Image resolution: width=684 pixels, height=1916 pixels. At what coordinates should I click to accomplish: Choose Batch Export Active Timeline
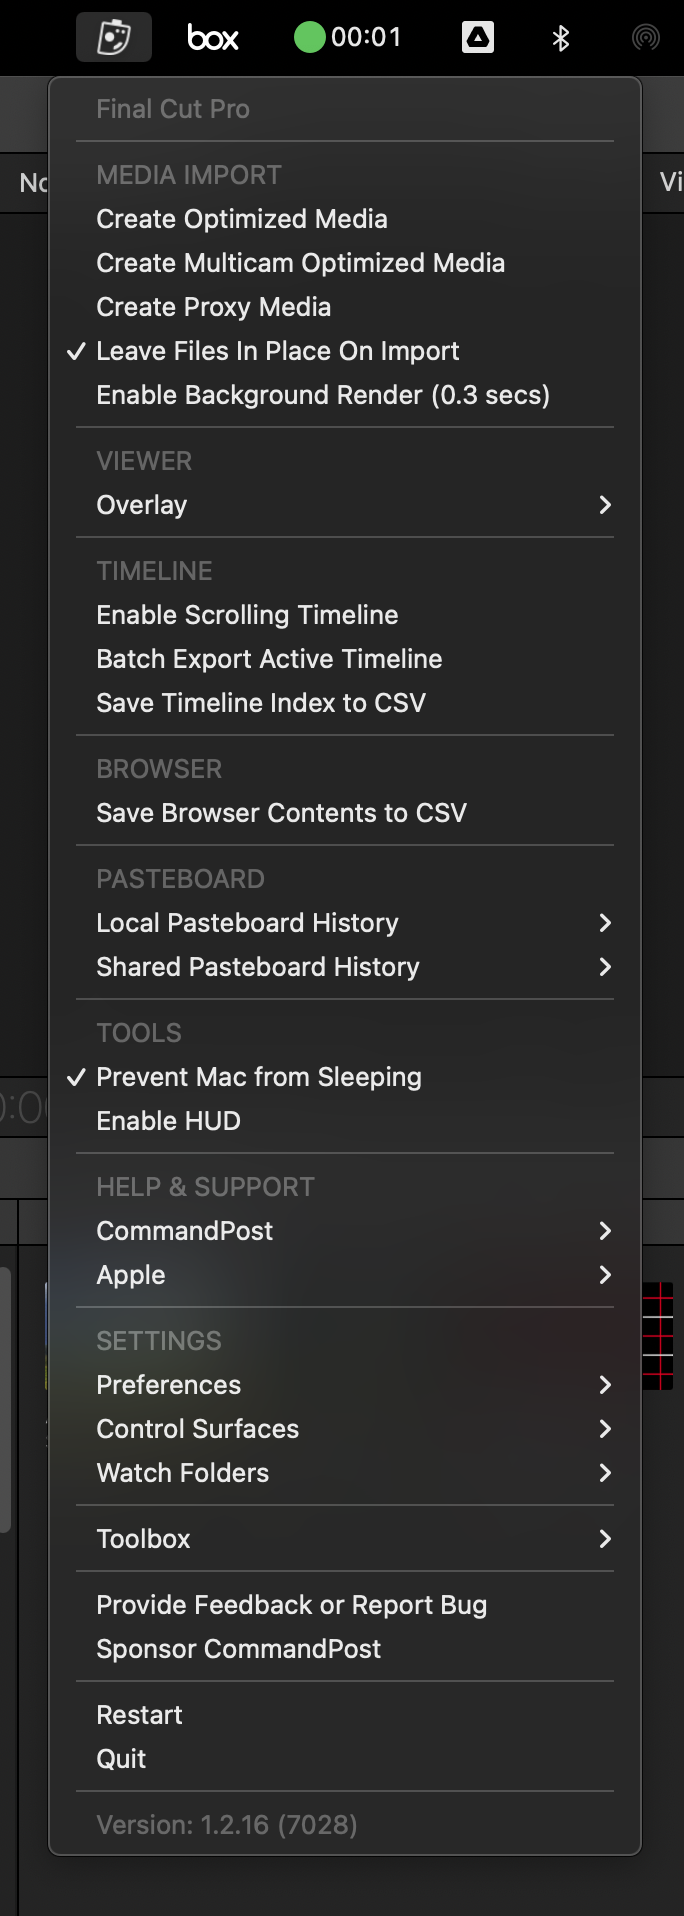tap(345, 659)
